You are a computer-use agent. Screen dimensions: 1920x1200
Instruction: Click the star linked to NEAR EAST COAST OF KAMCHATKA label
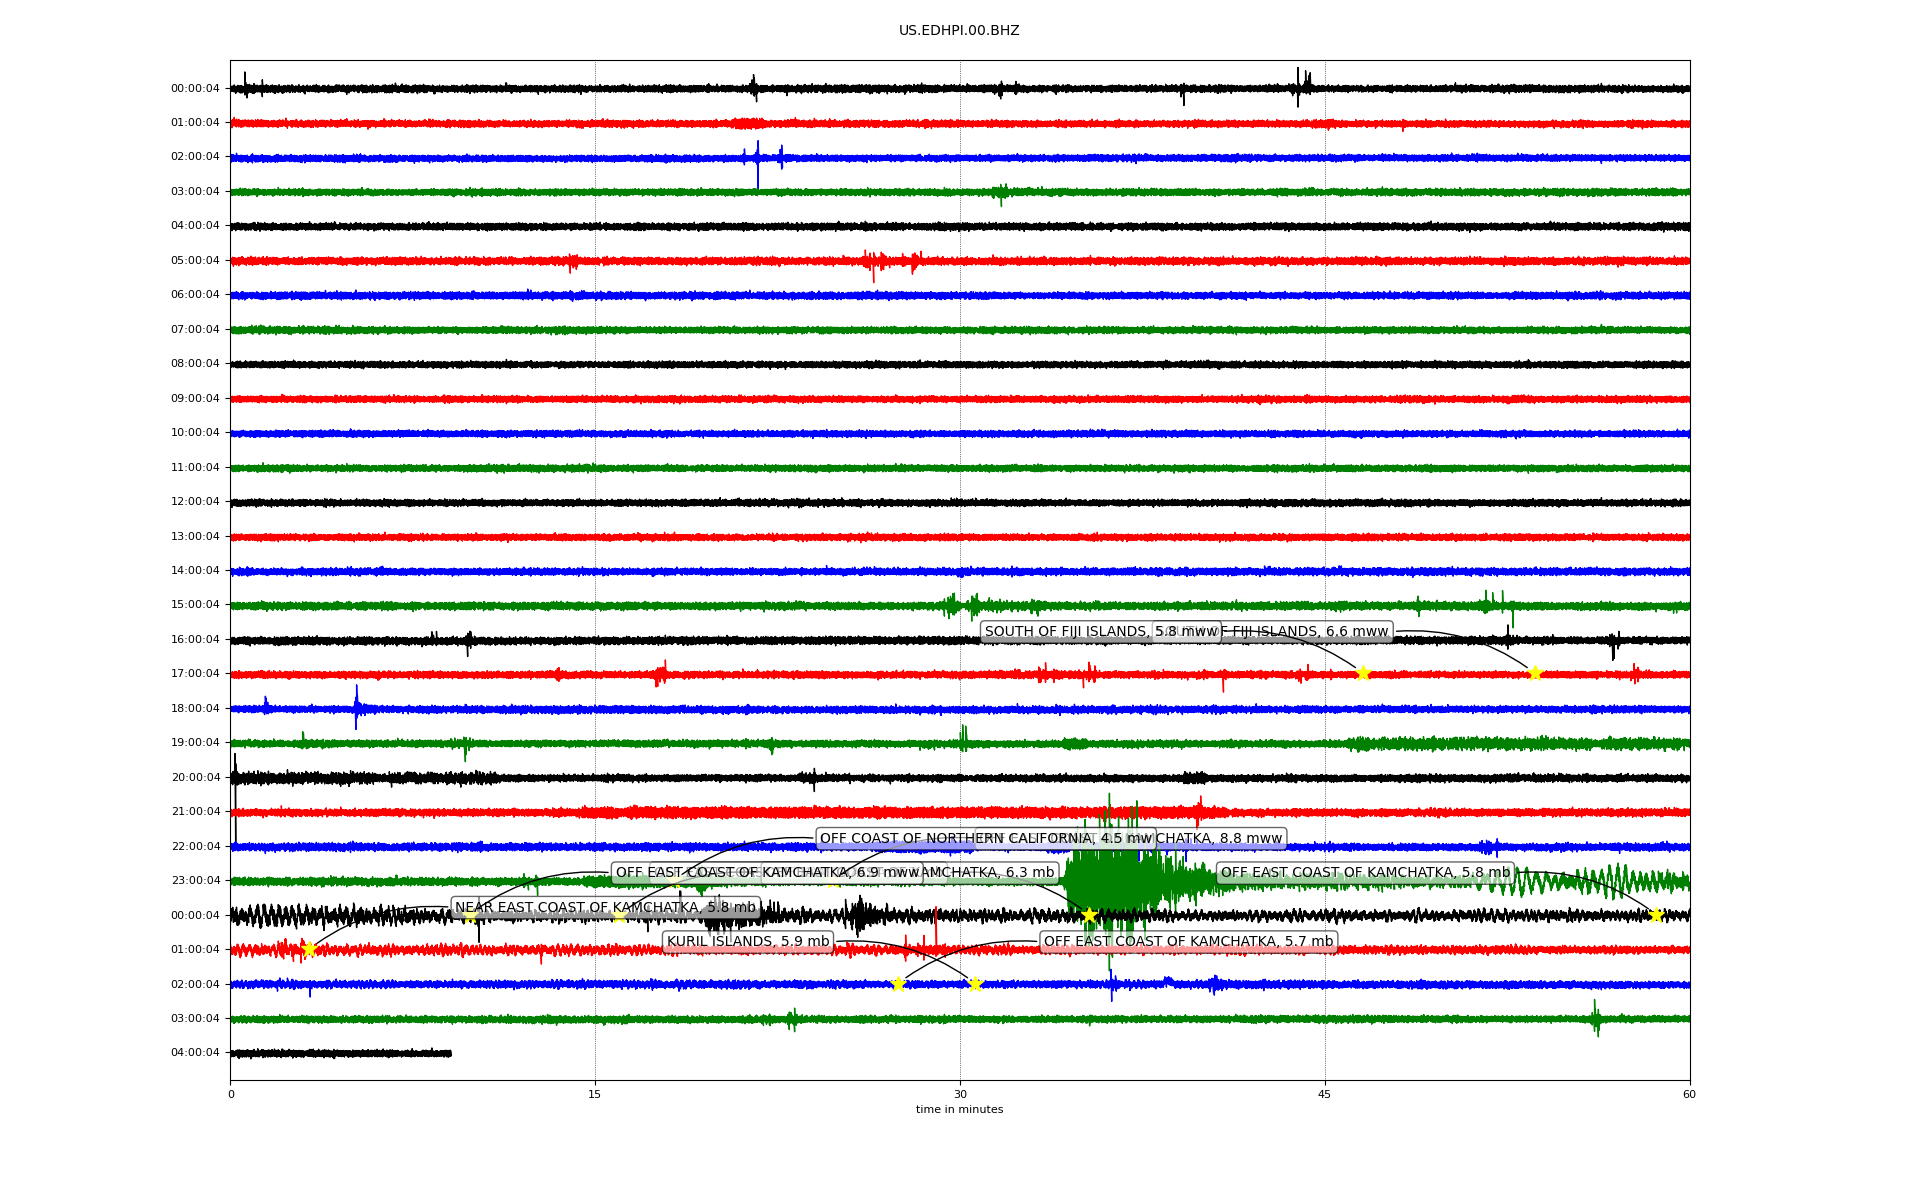(x=309, y=949)
